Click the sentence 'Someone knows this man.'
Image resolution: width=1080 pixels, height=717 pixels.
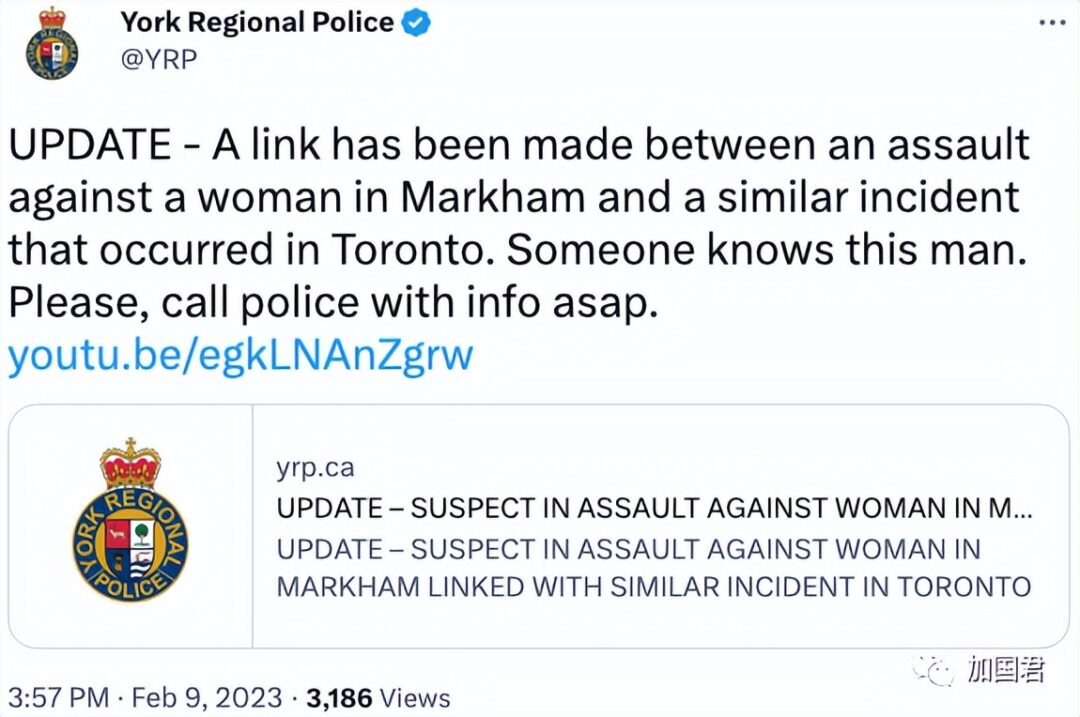click(767, 249)
